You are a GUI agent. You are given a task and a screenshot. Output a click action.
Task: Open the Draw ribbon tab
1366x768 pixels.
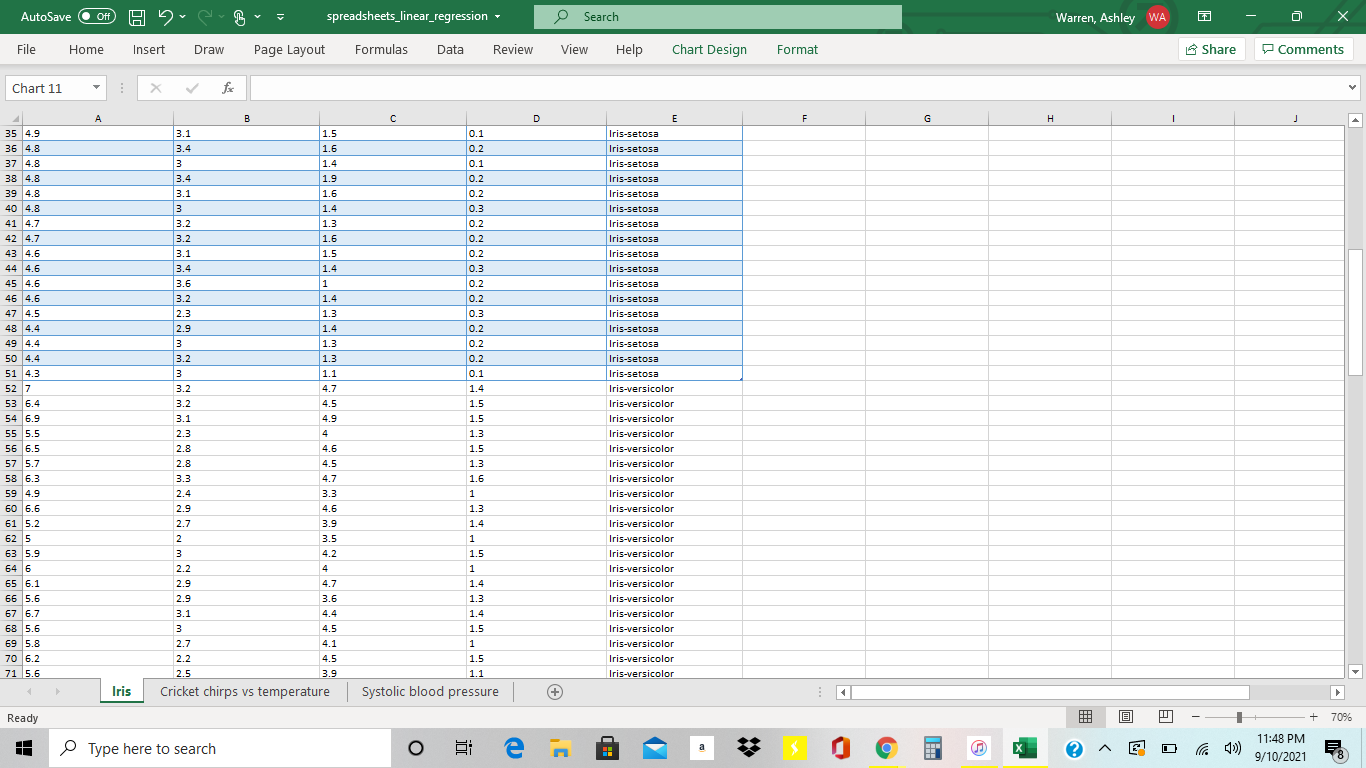pos(209,49)
